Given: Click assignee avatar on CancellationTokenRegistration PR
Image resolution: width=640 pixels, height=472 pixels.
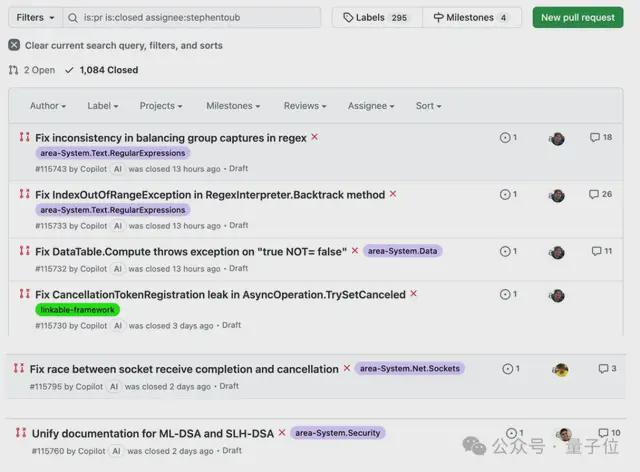Looking at the screenshot, I should (557, 296).
